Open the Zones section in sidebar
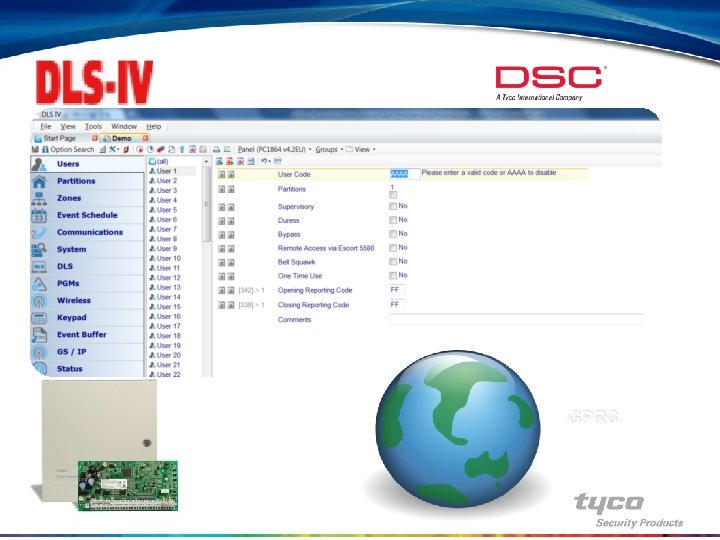This screenshot has height=540, width=720. point(87,198)
